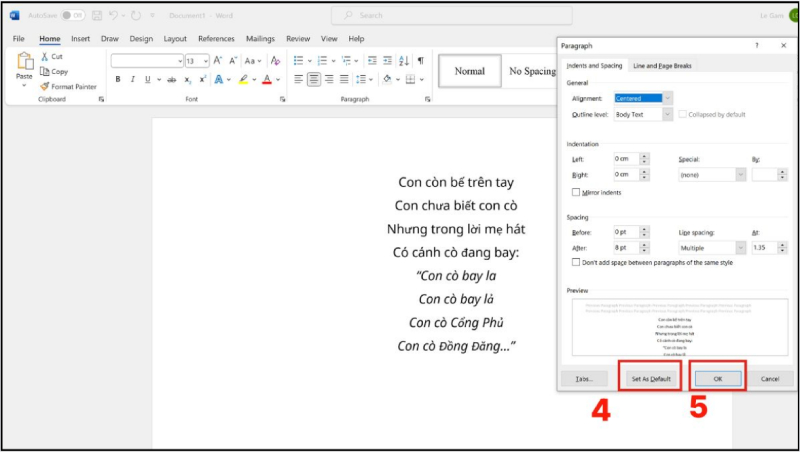The height and width of the screenshot is (452, 800).
Task: Check Collapsed by default checkbox
Action: coord(682,114)
